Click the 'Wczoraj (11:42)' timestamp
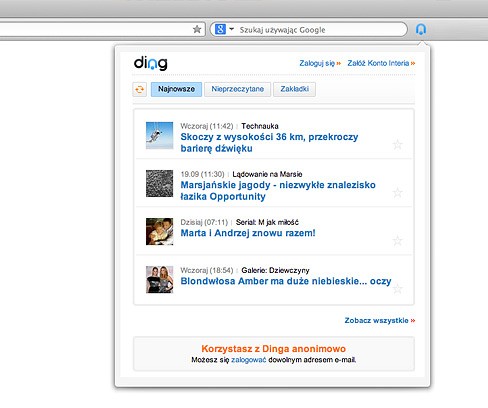This screenshot has width=488, height=408. click(207, 126)
